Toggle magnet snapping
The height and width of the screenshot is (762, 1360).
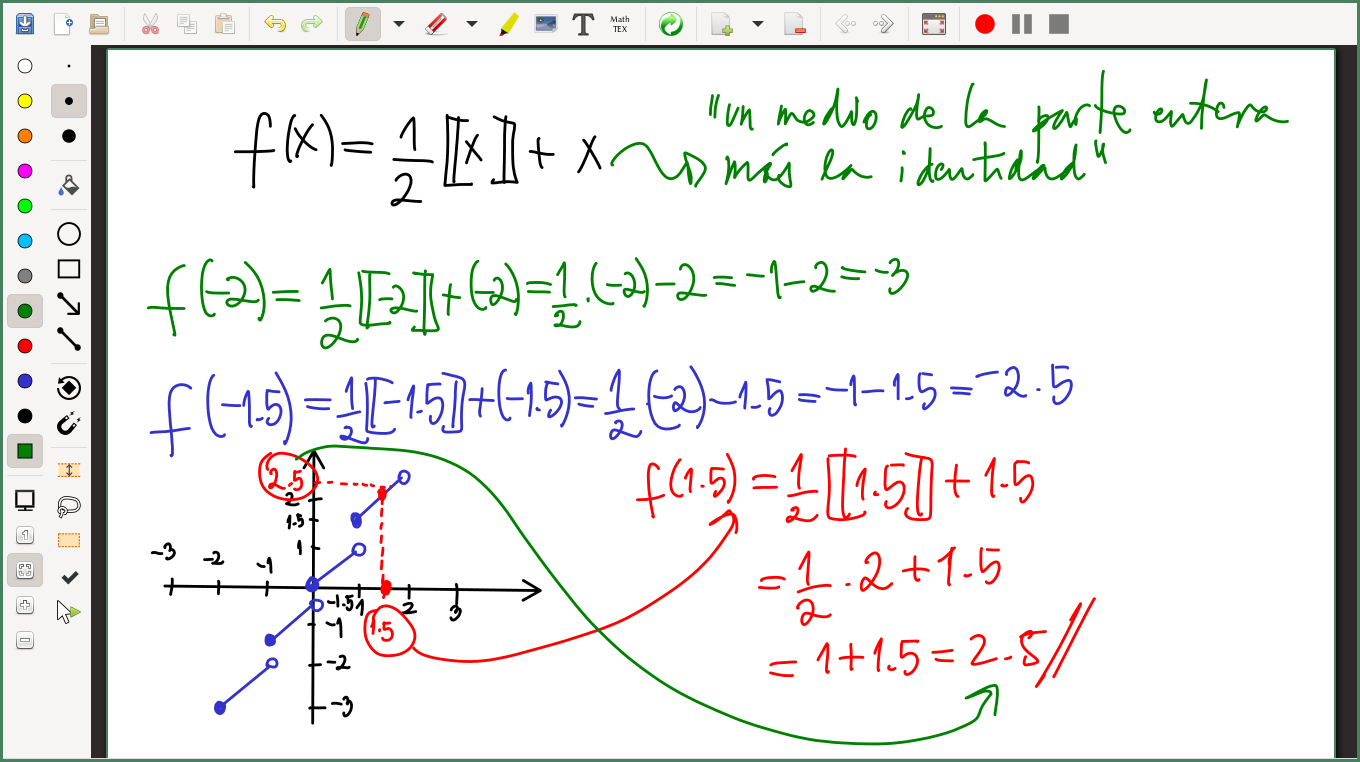pyautogui.click(x=68, y=423)
